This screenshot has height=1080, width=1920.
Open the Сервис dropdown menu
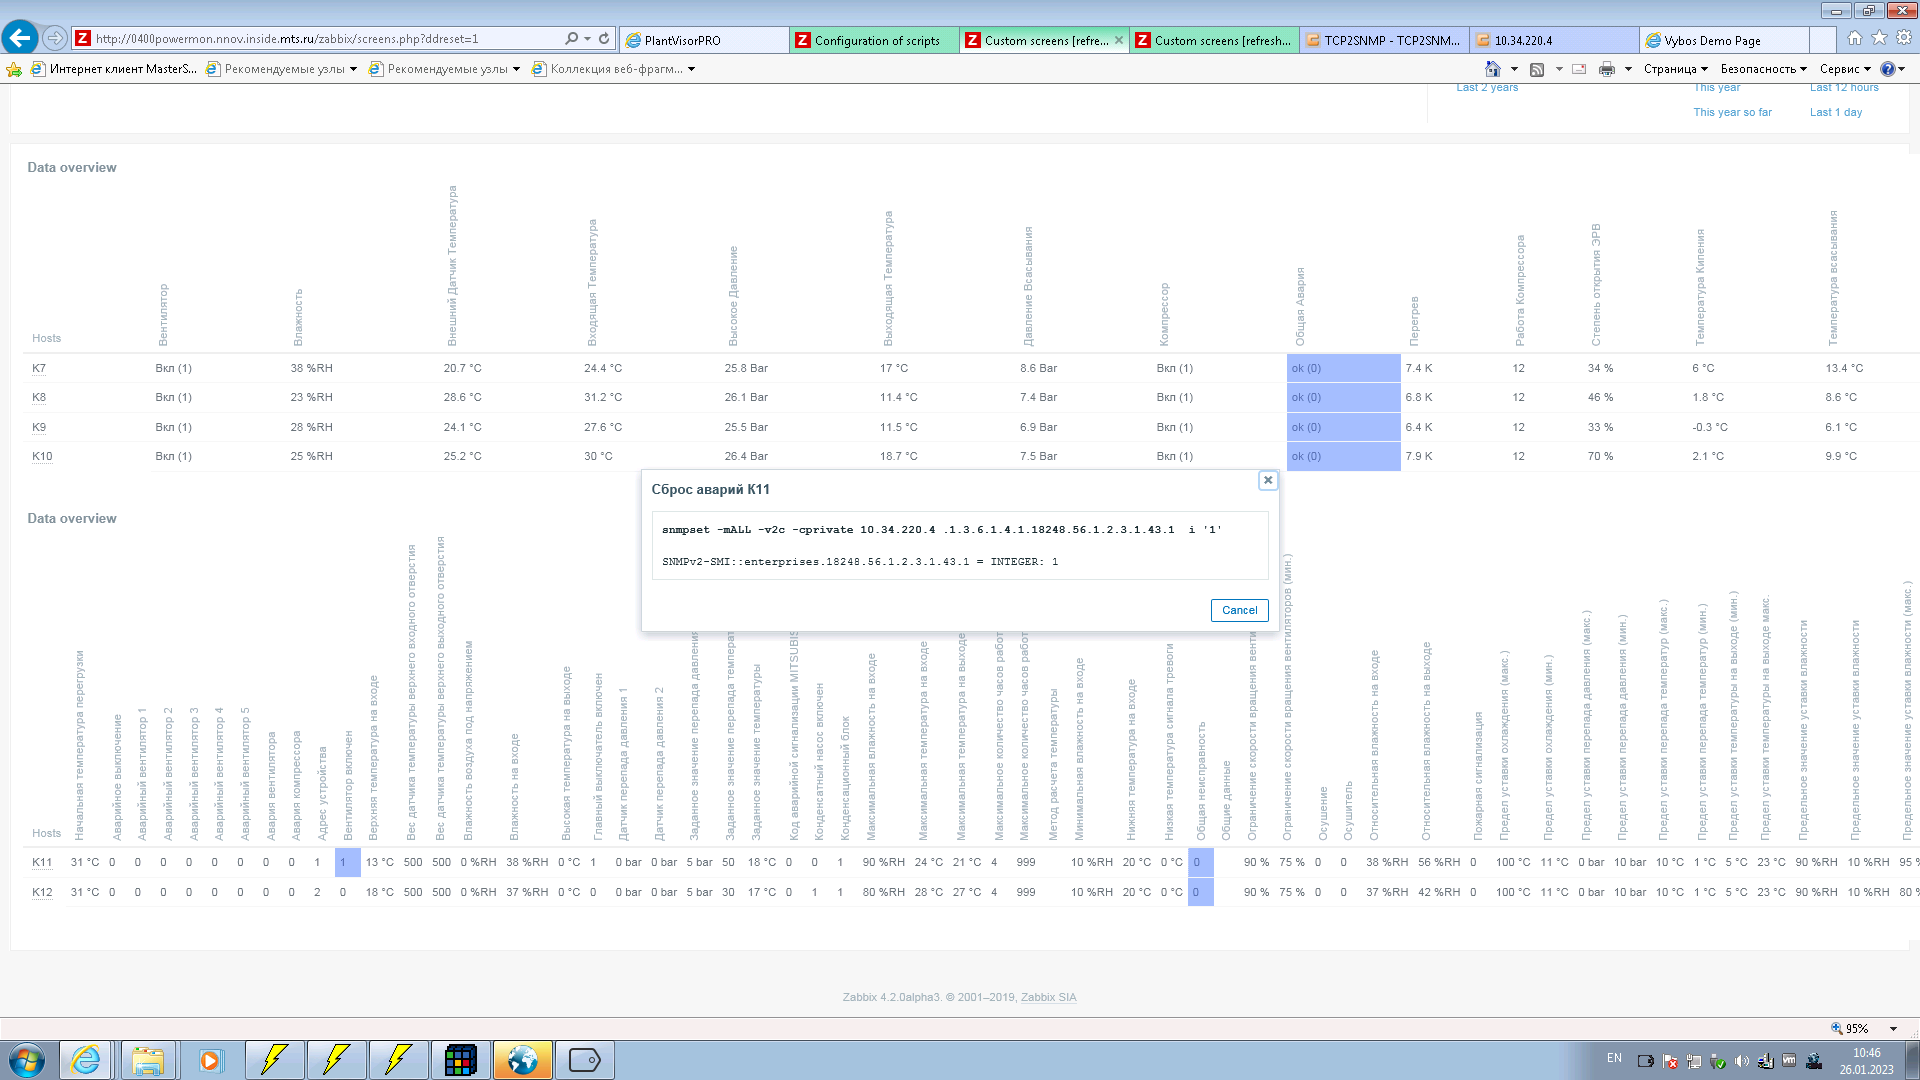[x=1845, y=69]
